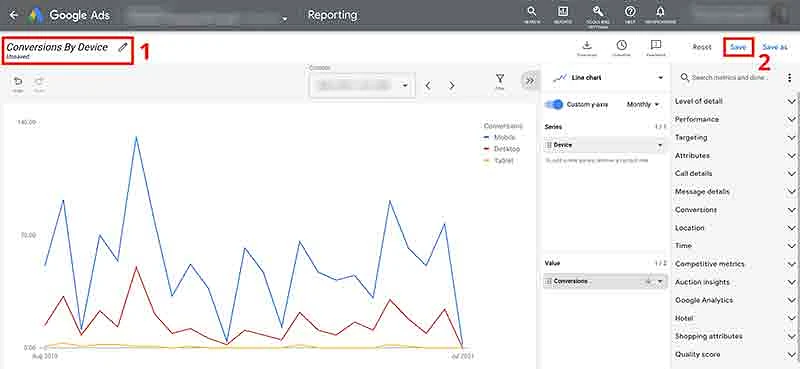Toggle the Custom y-axis switch
Viewport: 800px width, 369px height.
(554, 104)
